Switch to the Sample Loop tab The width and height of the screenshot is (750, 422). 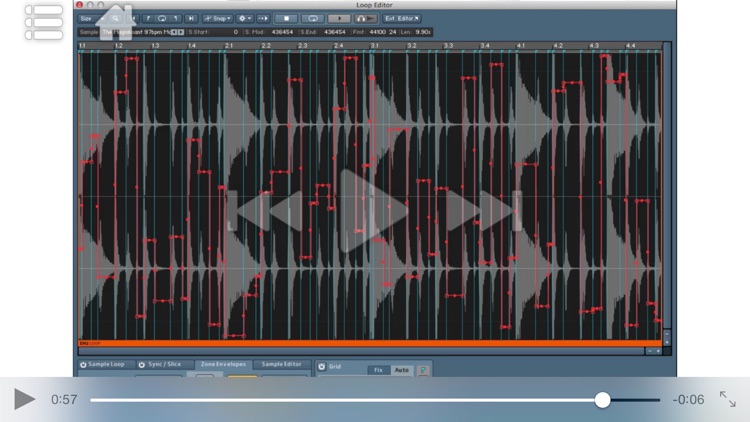pos(106,365)
